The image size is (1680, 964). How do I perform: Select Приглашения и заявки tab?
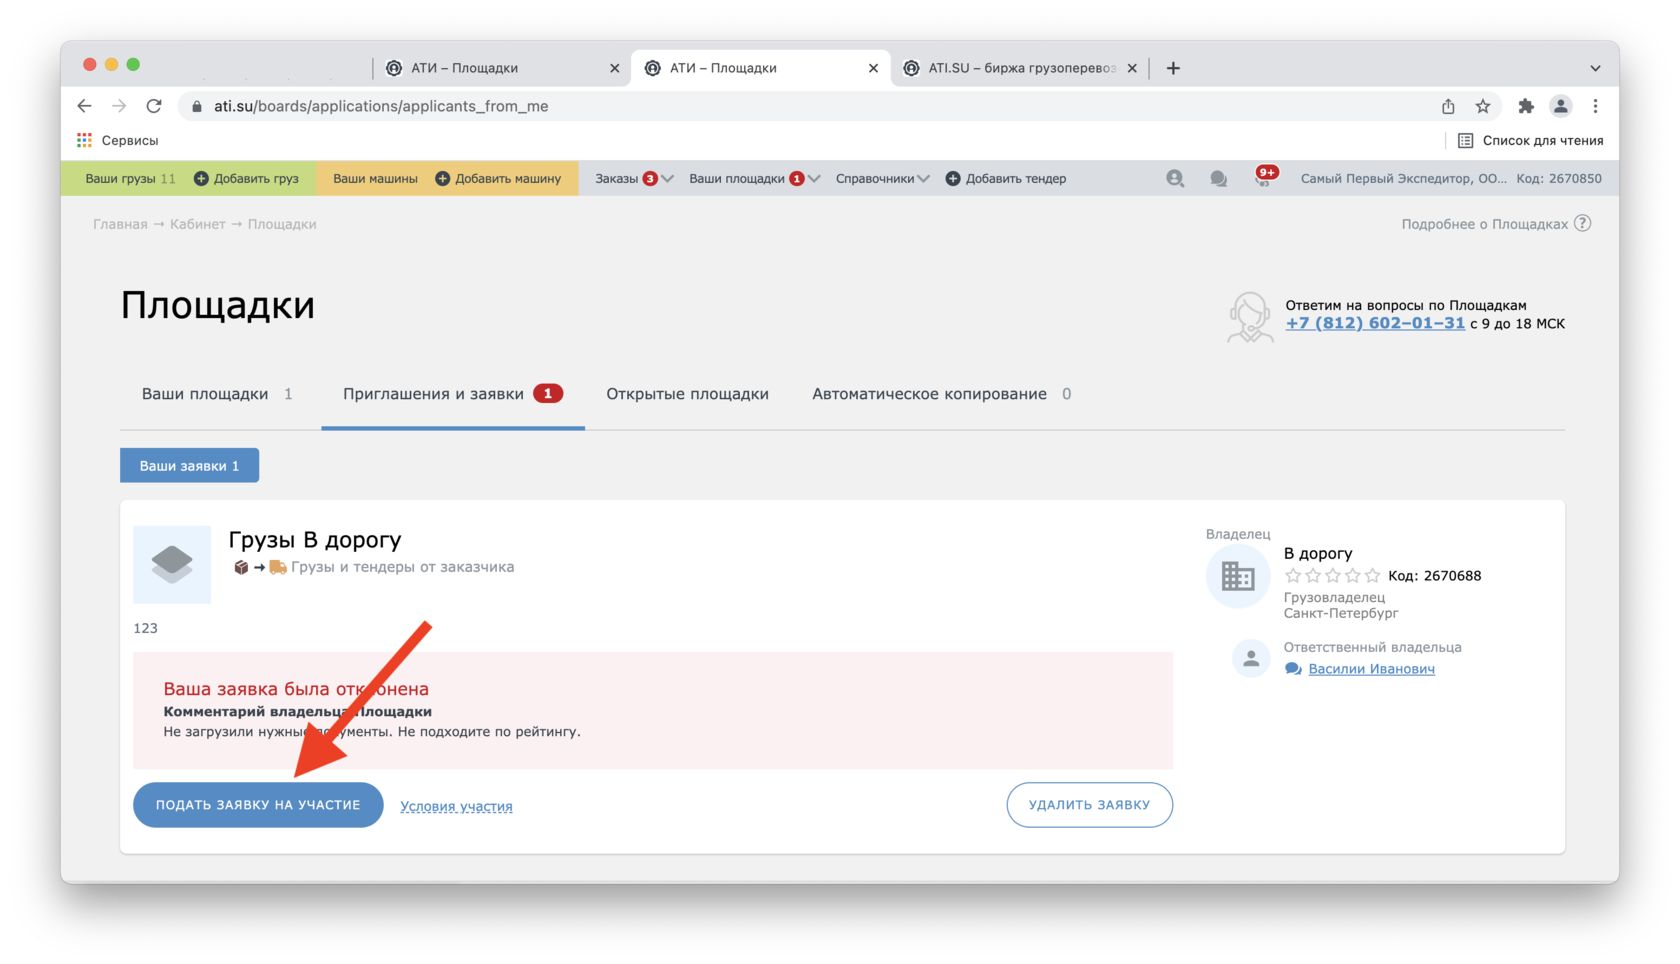(x=453, y=394)
